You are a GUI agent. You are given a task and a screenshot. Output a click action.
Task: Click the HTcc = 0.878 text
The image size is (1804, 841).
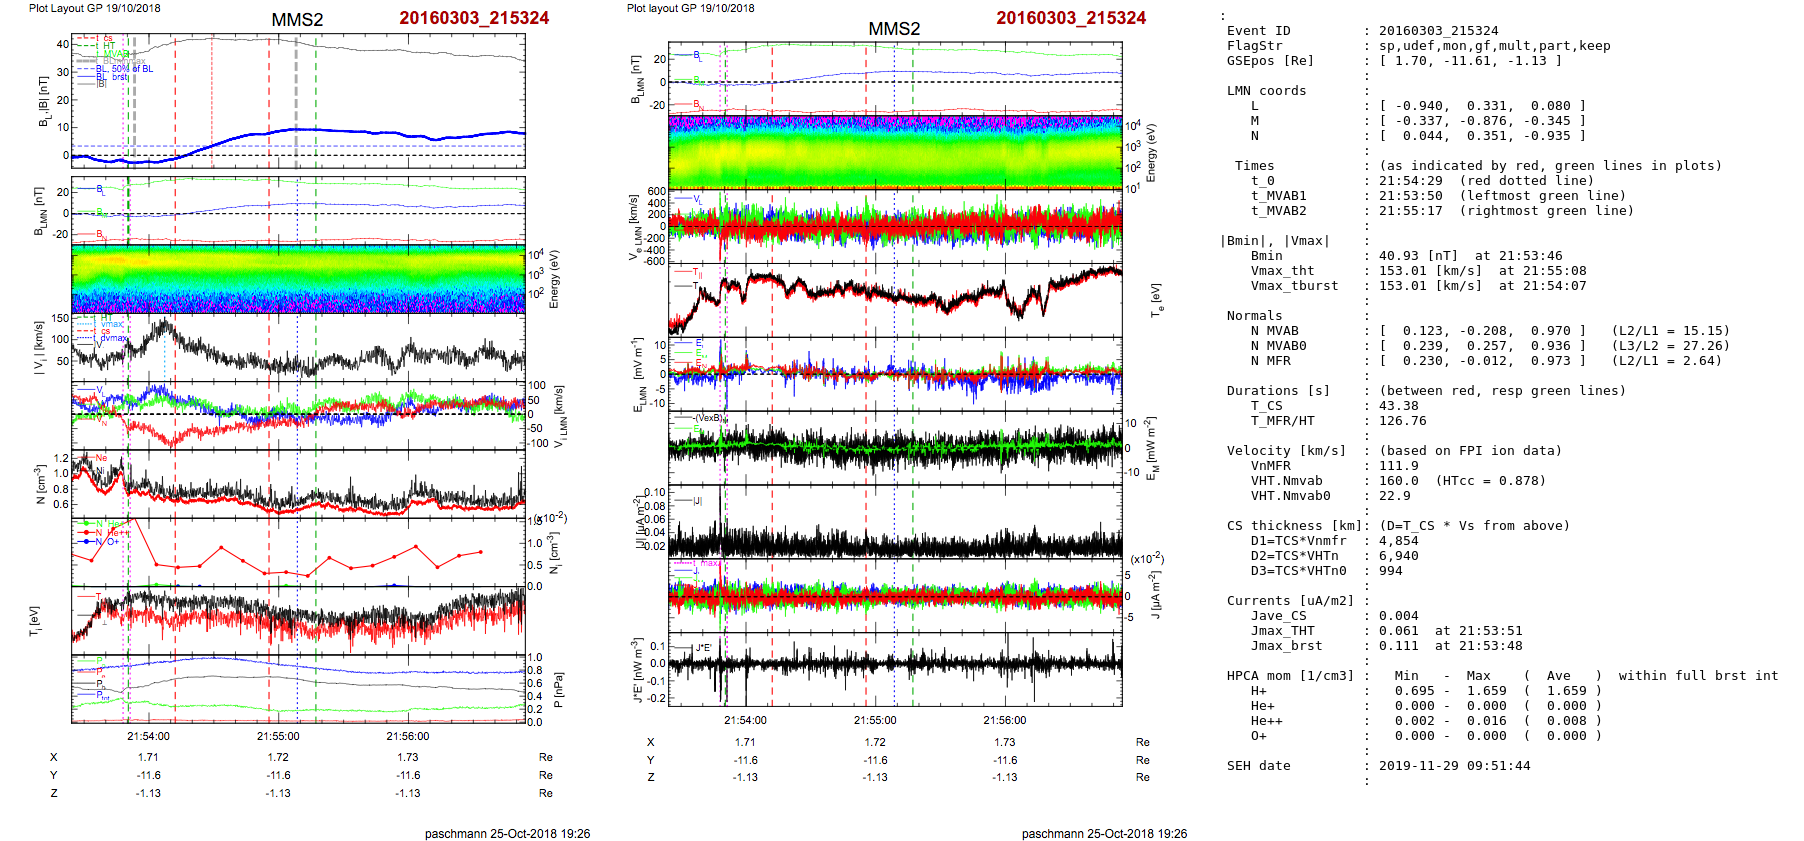click(x=1490, y=481)
